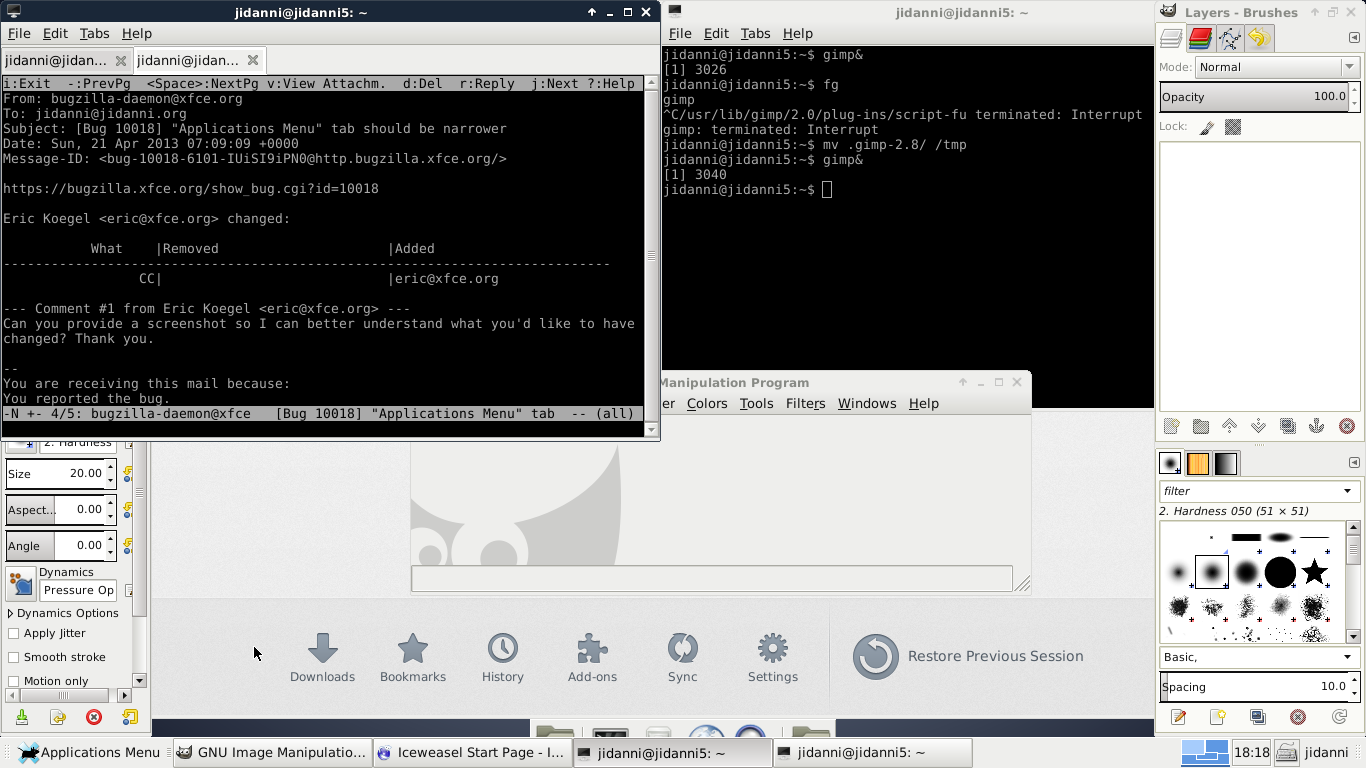This screenshot has width=1366, height=768.
Task: Enable the Apply Jitter checkbox
Action: (14, 633)
